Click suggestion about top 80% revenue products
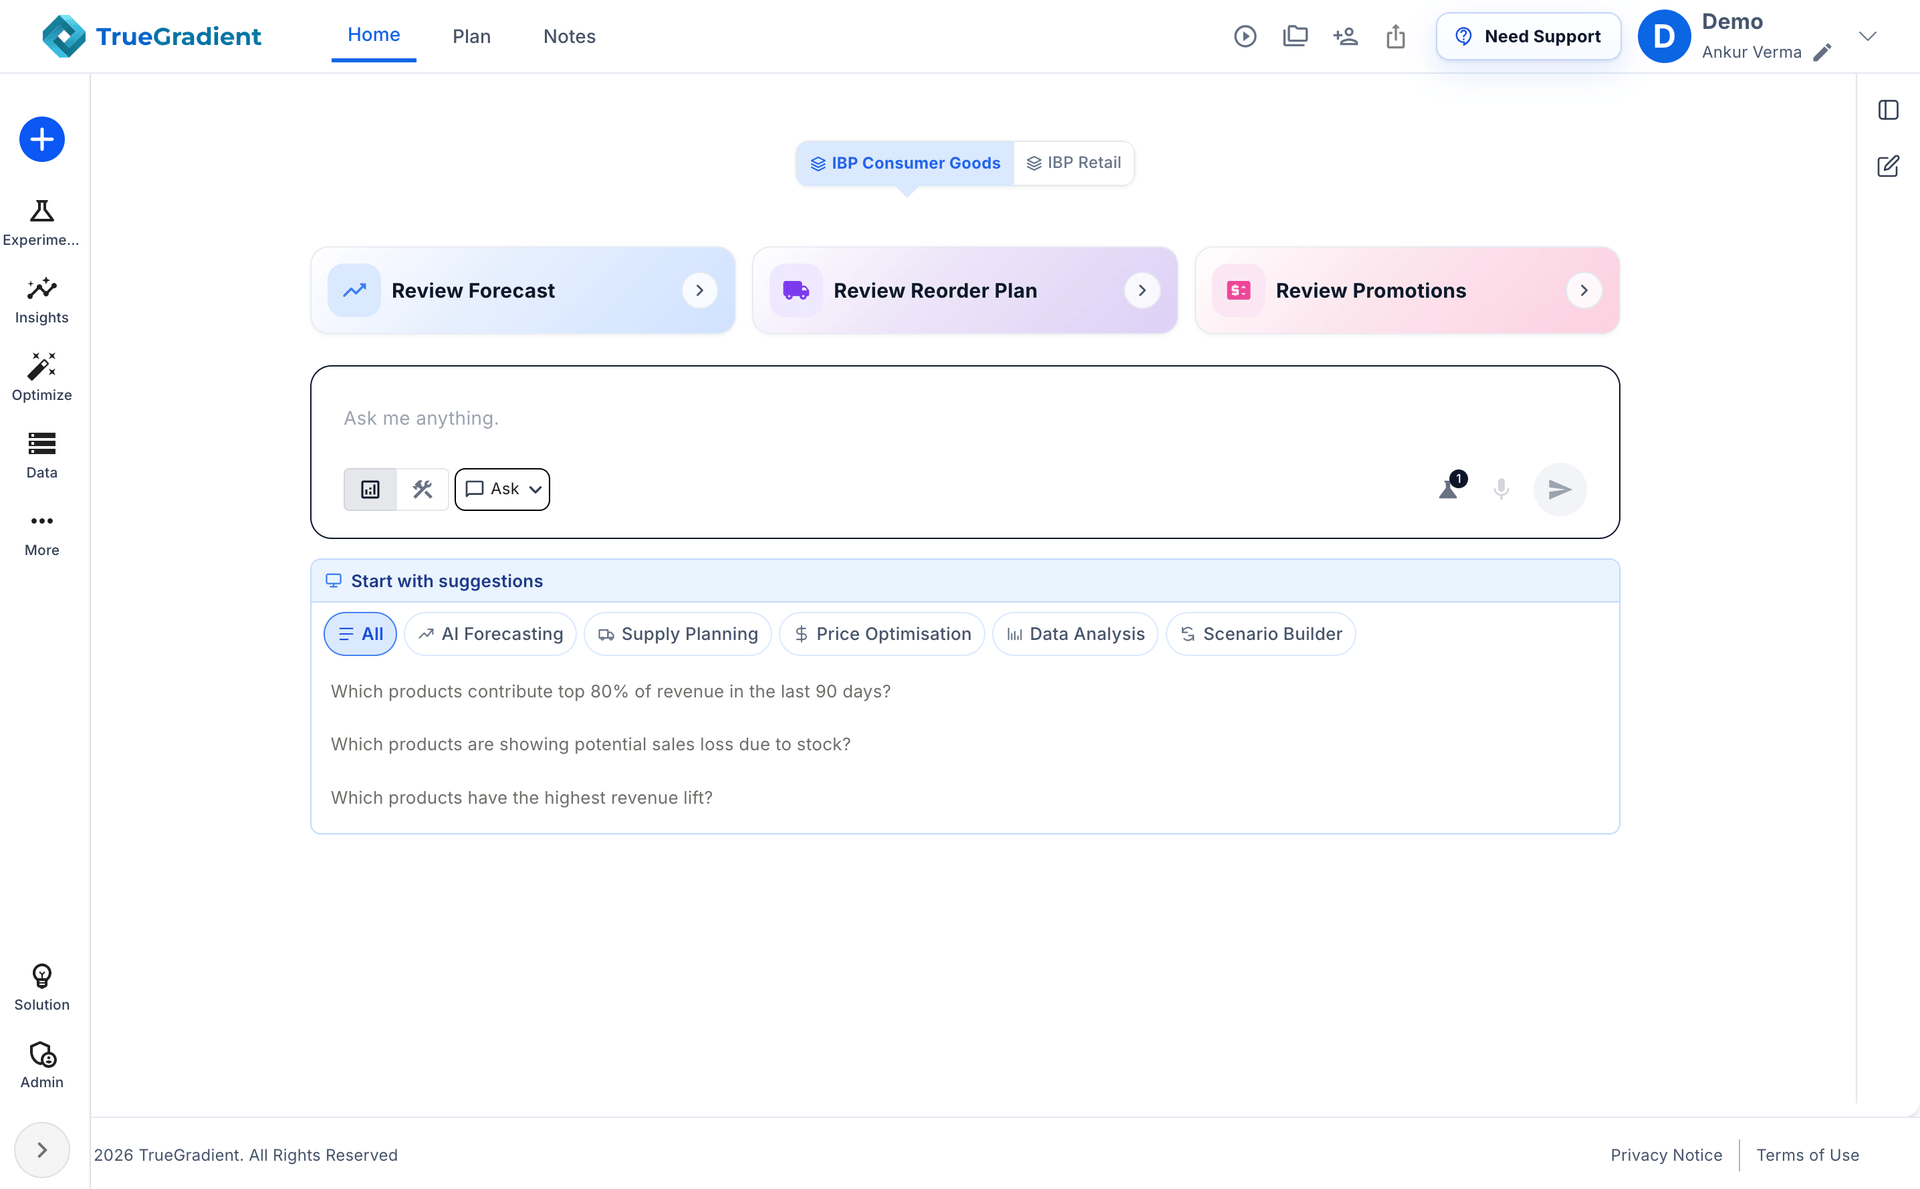Image resolution: width=1920 pixels, height=1189 pixels. 611,692
